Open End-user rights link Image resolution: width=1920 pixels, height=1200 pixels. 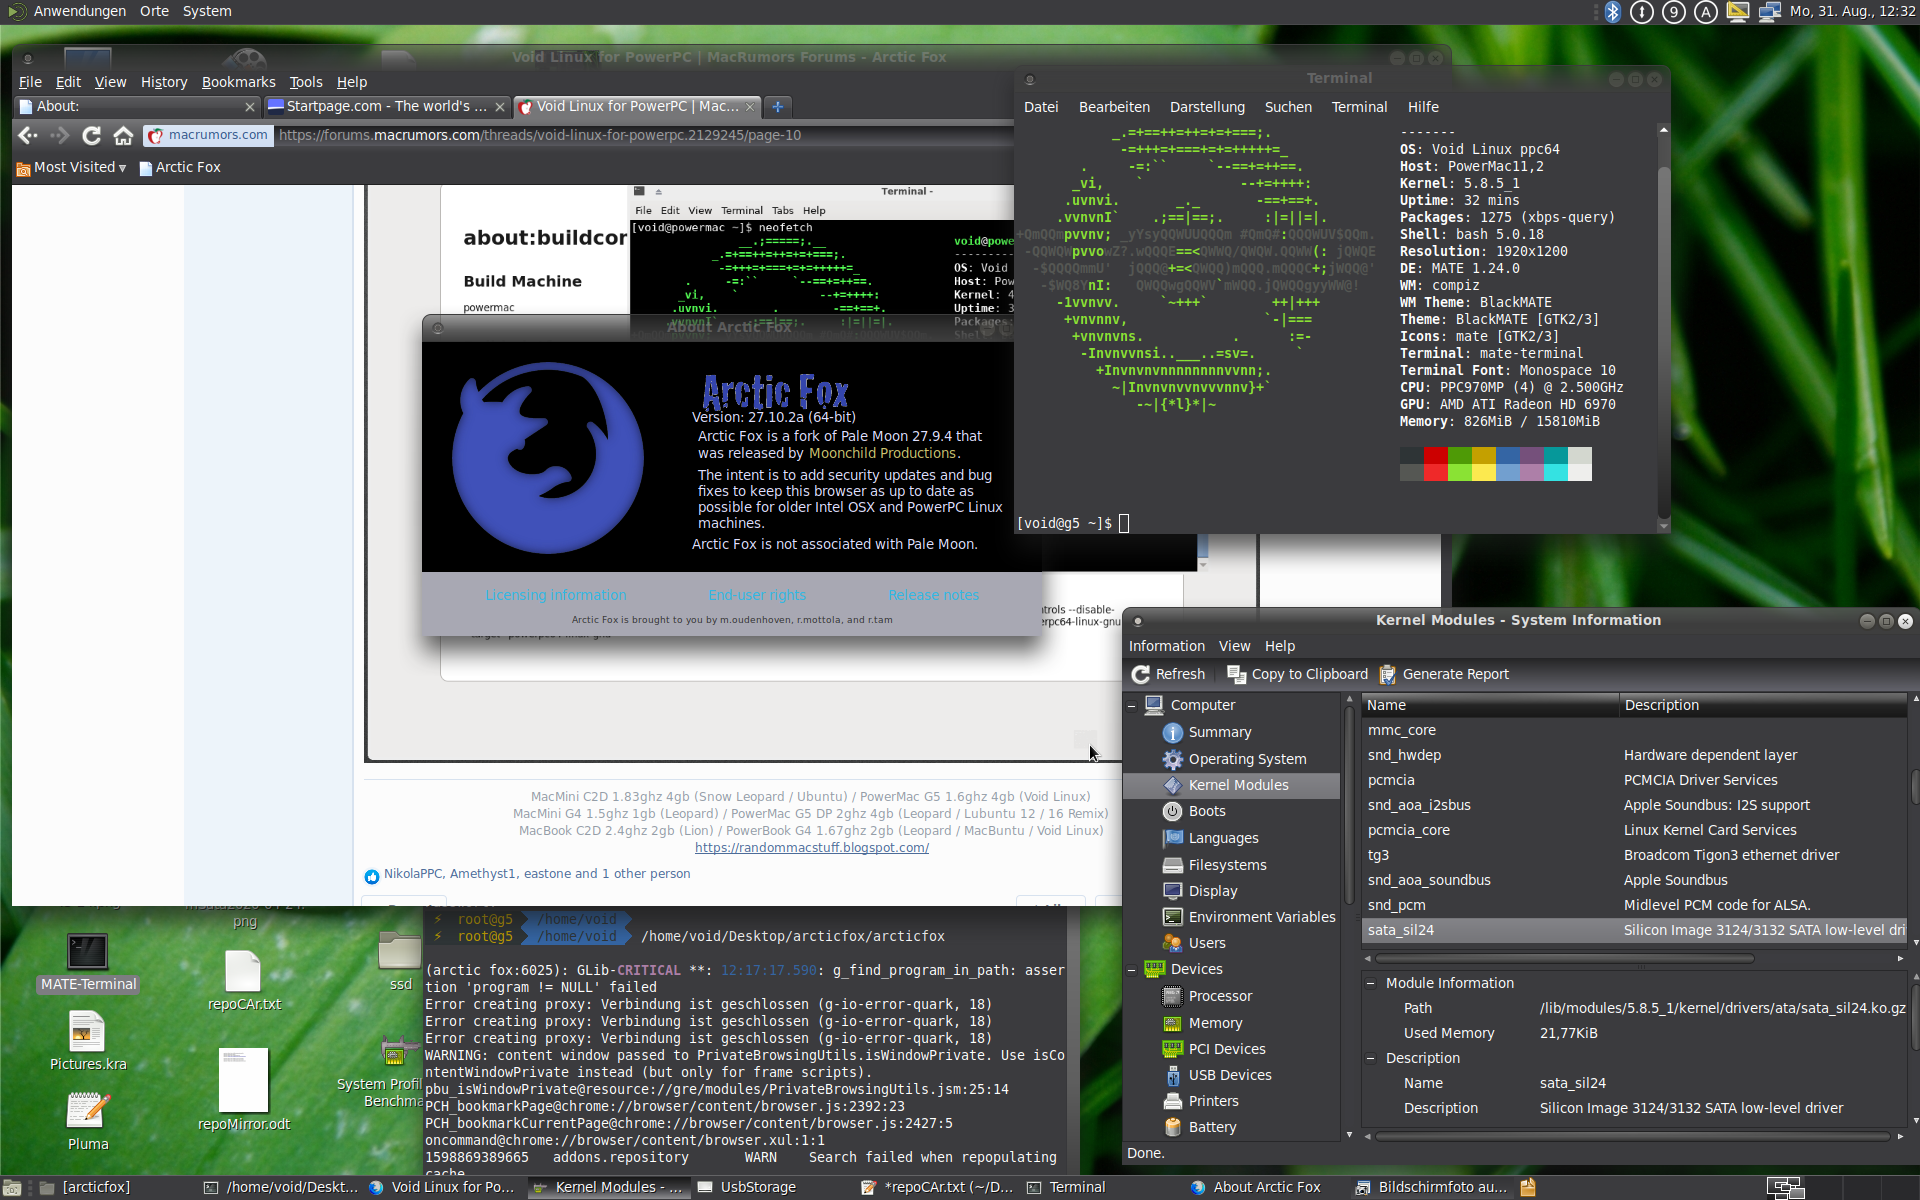(x=757, y=595)
